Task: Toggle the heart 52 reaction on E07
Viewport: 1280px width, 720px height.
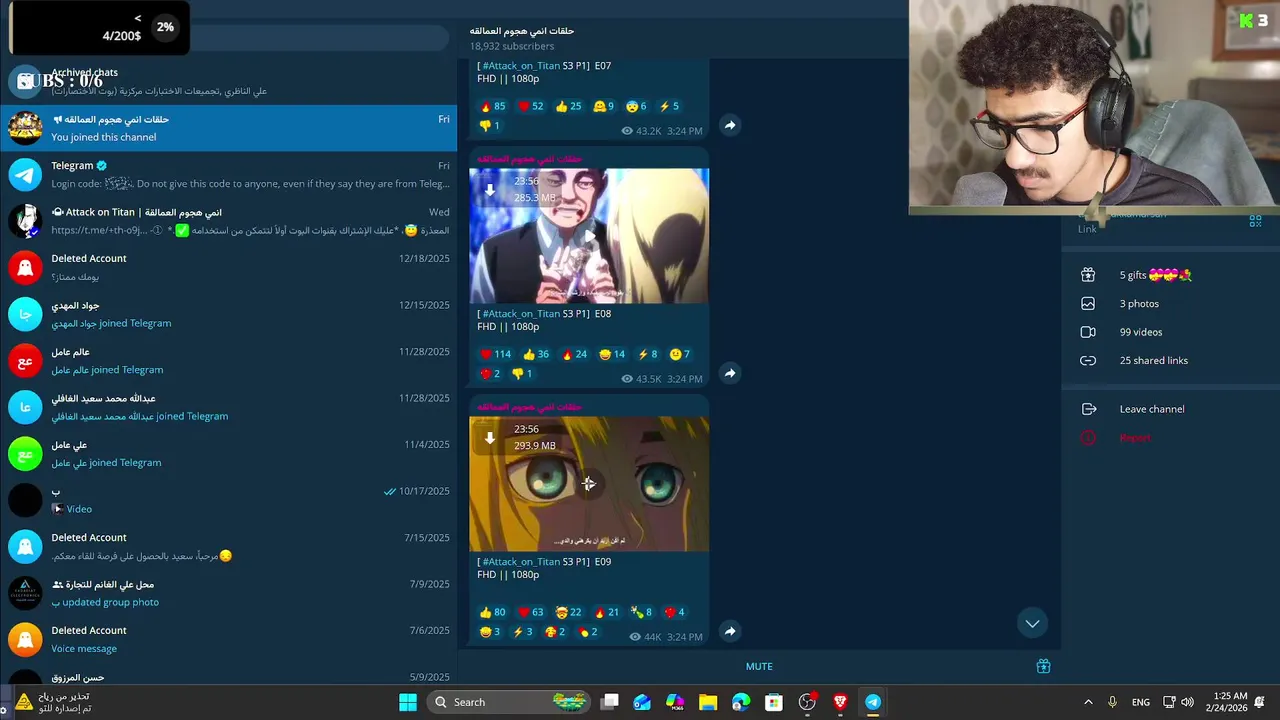Action: pos(531,106)
